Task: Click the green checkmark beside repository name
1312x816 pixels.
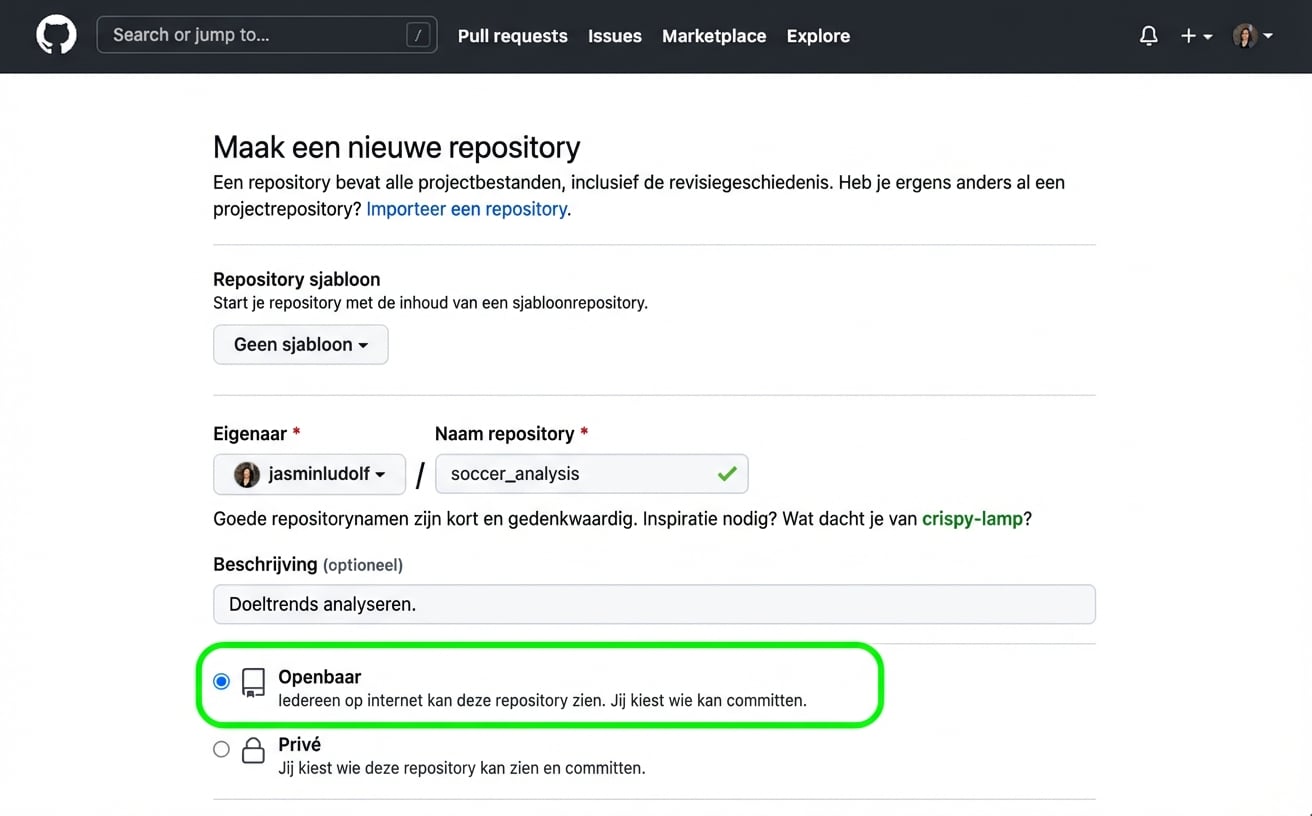Action: tap(728, 473)
